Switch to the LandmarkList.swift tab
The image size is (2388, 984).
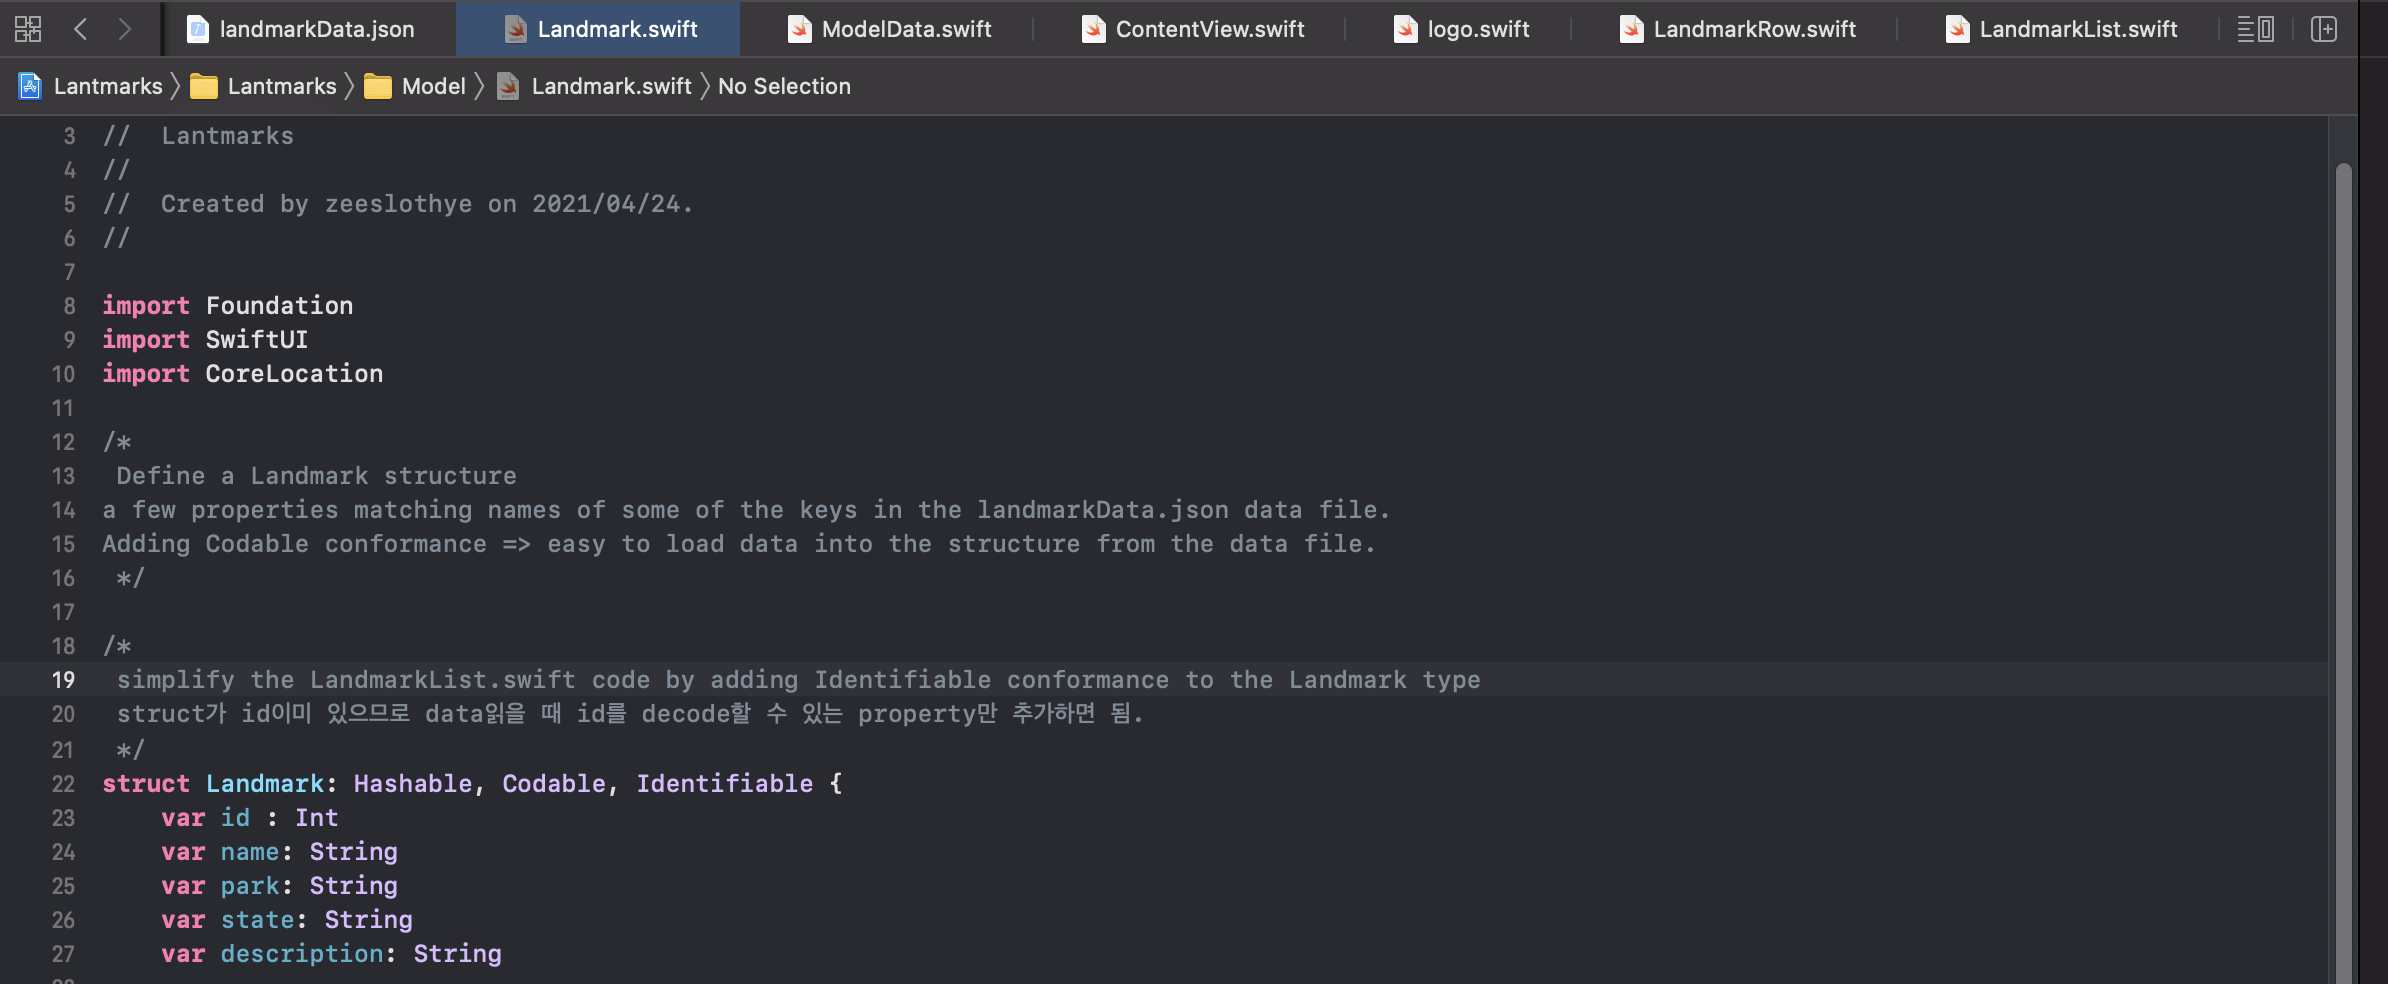pyautogui.click(x=2061, y=29)
